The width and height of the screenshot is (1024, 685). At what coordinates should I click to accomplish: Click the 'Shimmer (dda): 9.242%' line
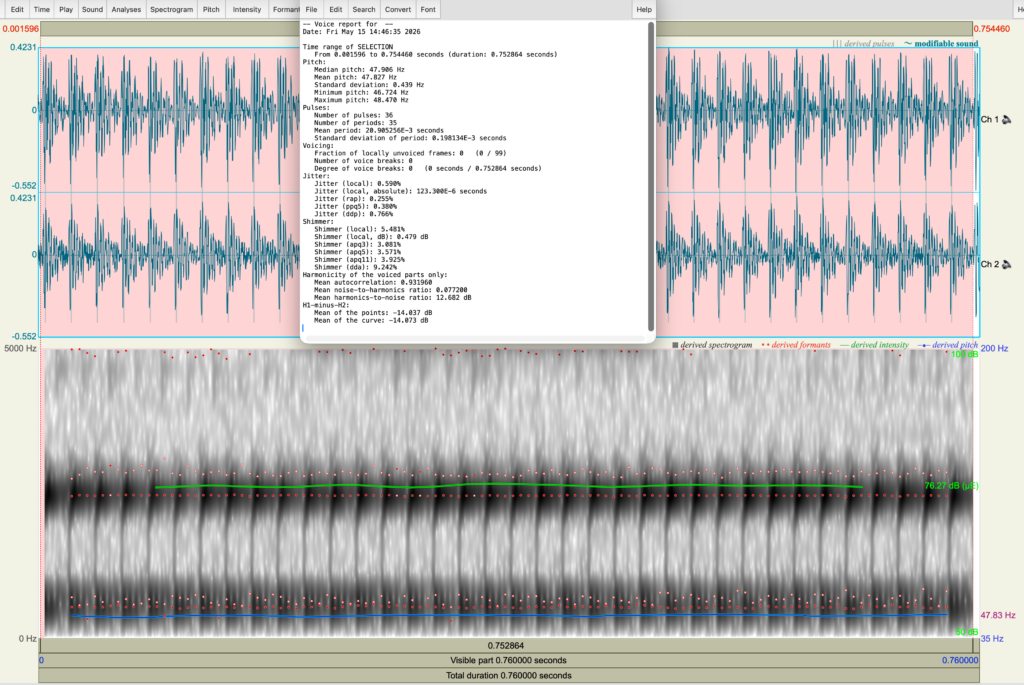[355, 267]
